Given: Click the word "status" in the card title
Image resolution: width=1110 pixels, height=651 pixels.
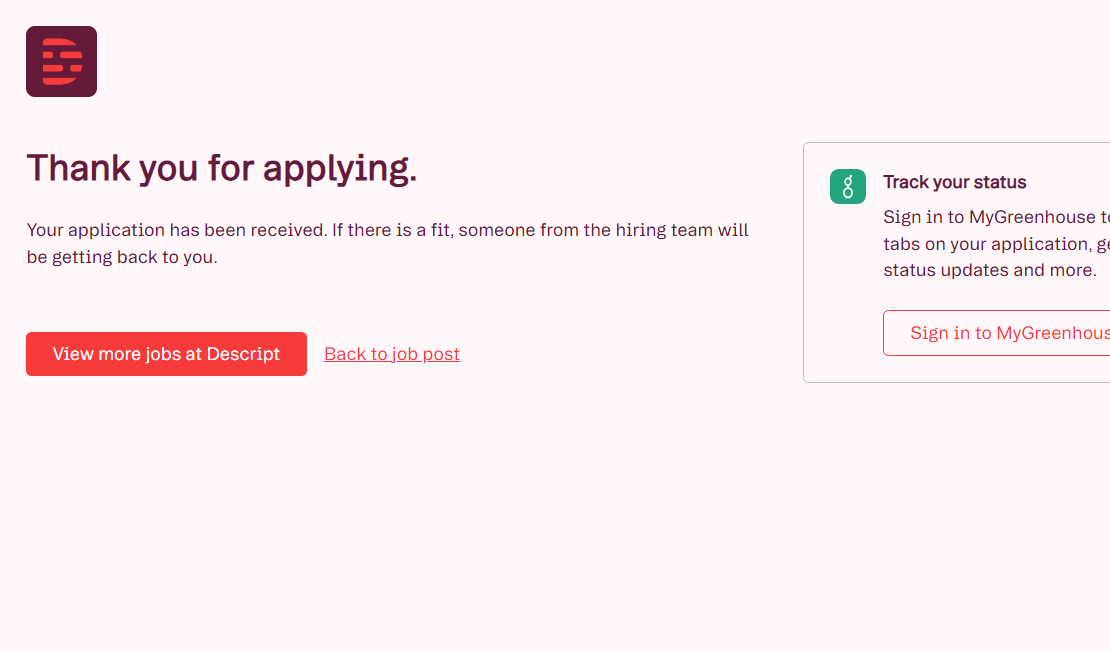Looking at the screenshot, I should click(1001, 182).
